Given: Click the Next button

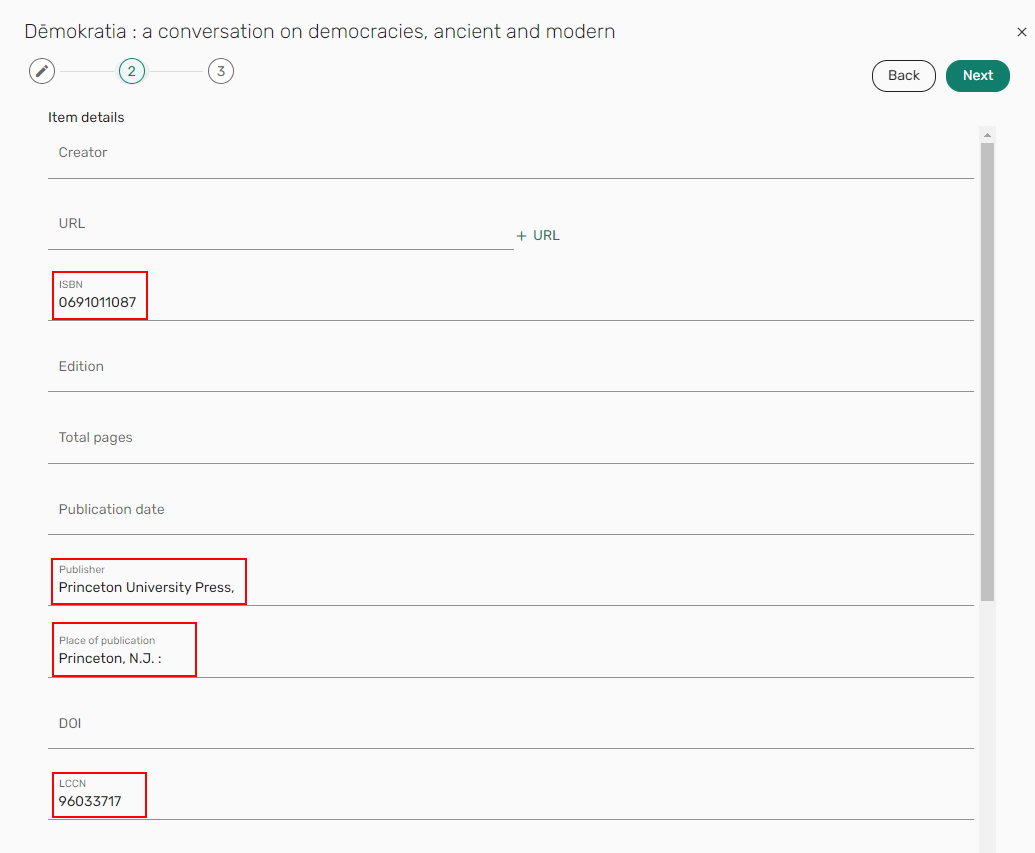Looking at the screenshot, I should pyautogui.click(x=977, y=76).
